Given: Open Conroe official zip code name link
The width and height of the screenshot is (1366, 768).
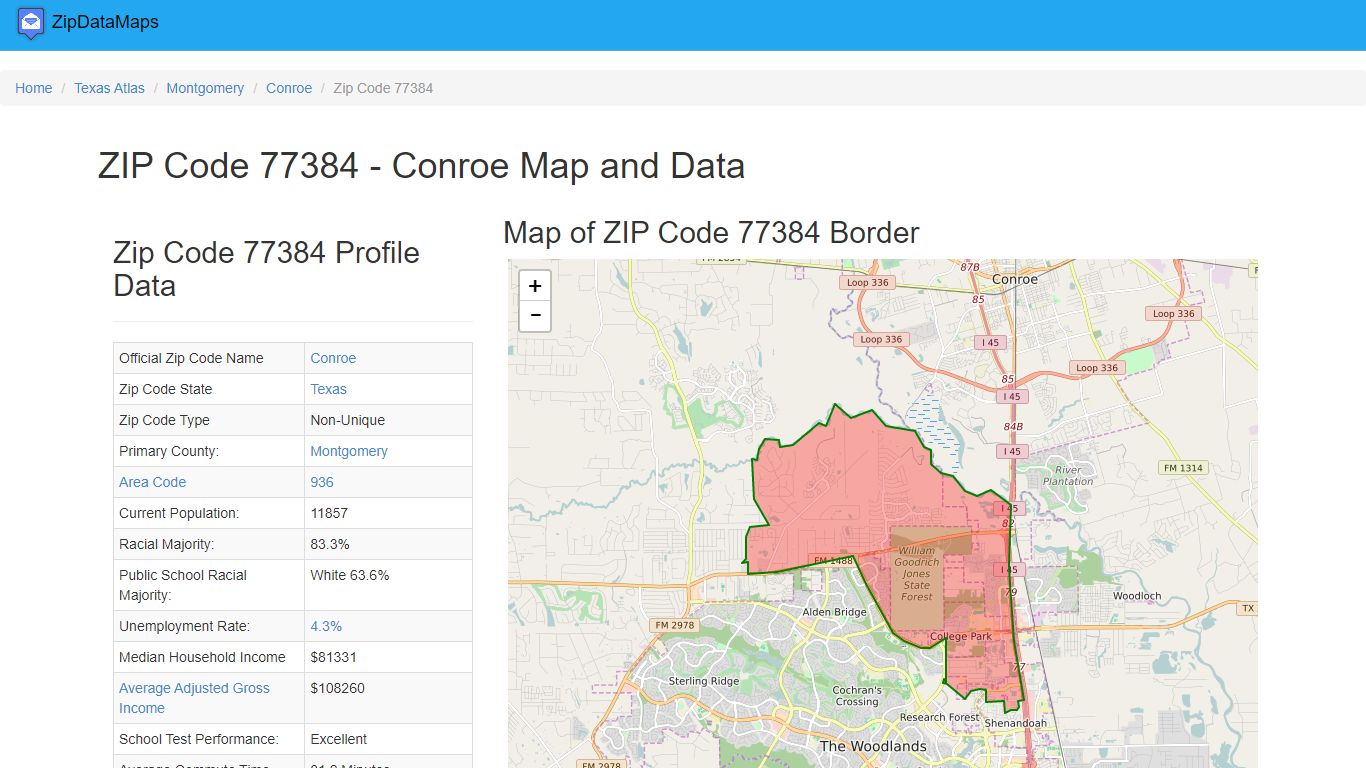Looking at the screenshot, I should tap(333, 358).
